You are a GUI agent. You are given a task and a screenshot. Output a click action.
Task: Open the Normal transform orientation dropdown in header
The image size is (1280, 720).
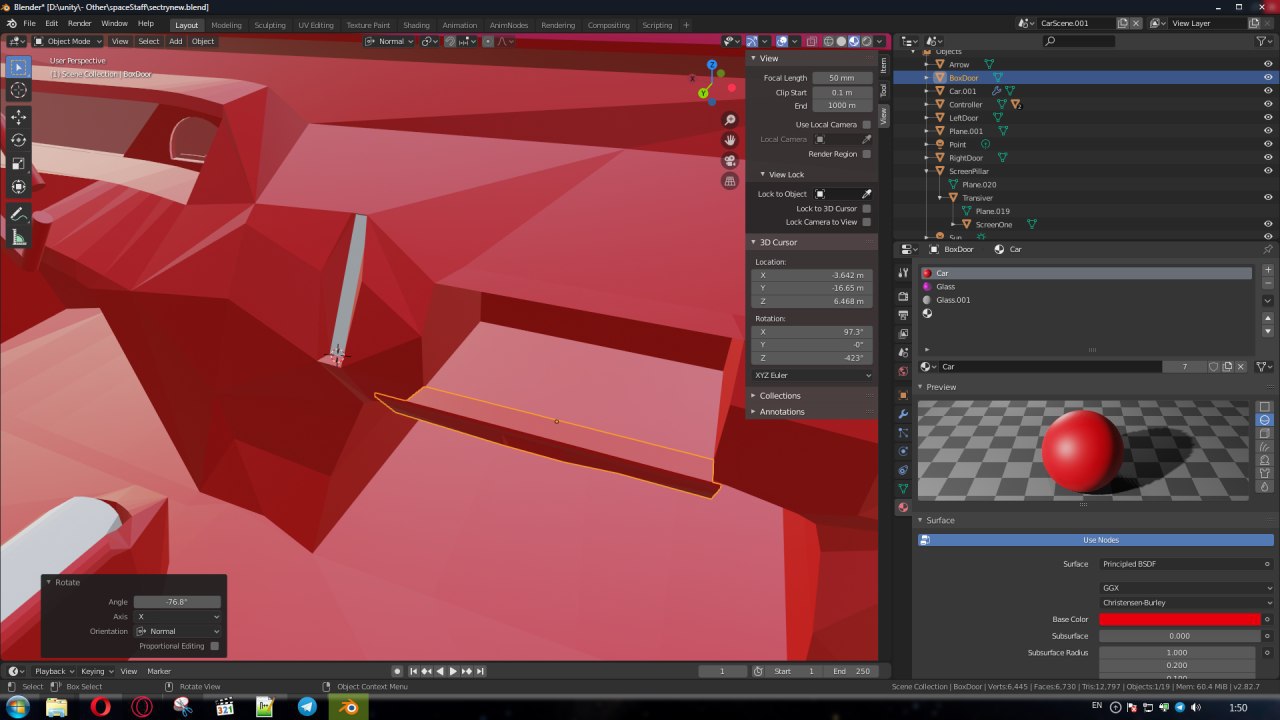click(x=390, y=41)
